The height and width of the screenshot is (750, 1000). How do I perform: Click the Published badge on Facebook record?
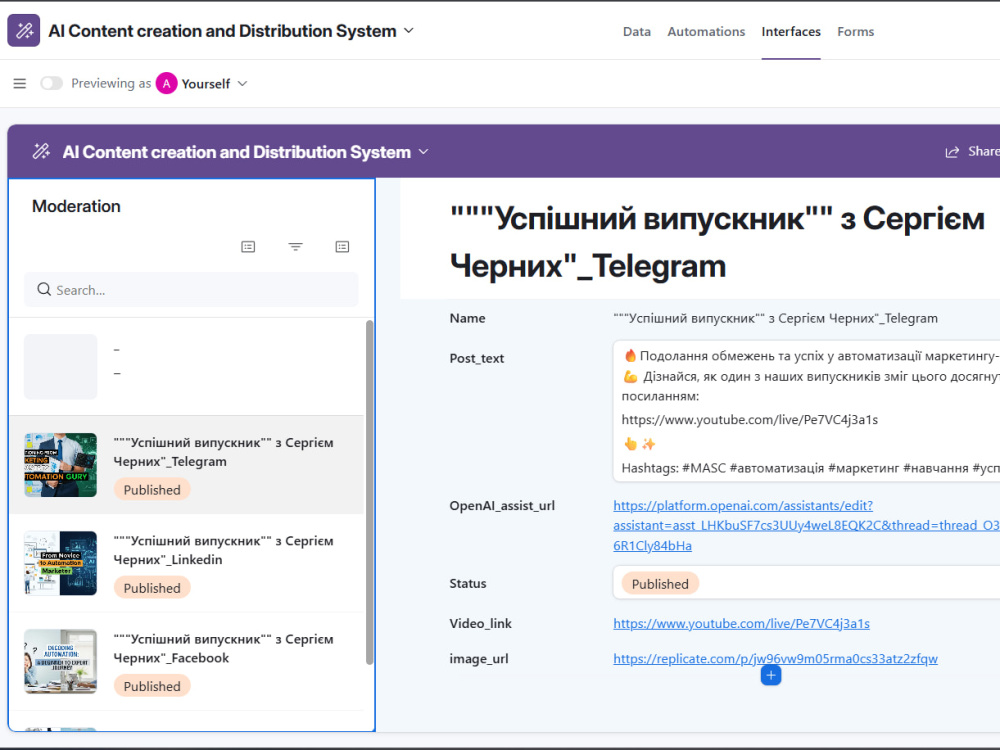pos(152,686)
